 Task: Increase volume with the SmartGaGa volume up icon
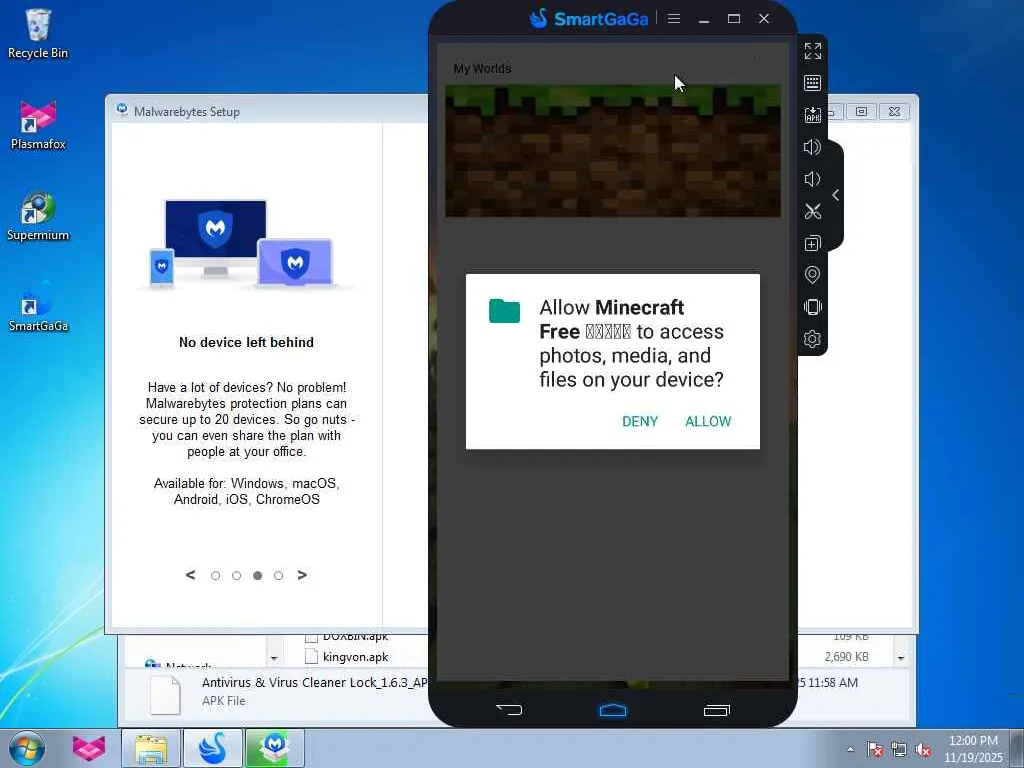812,147
